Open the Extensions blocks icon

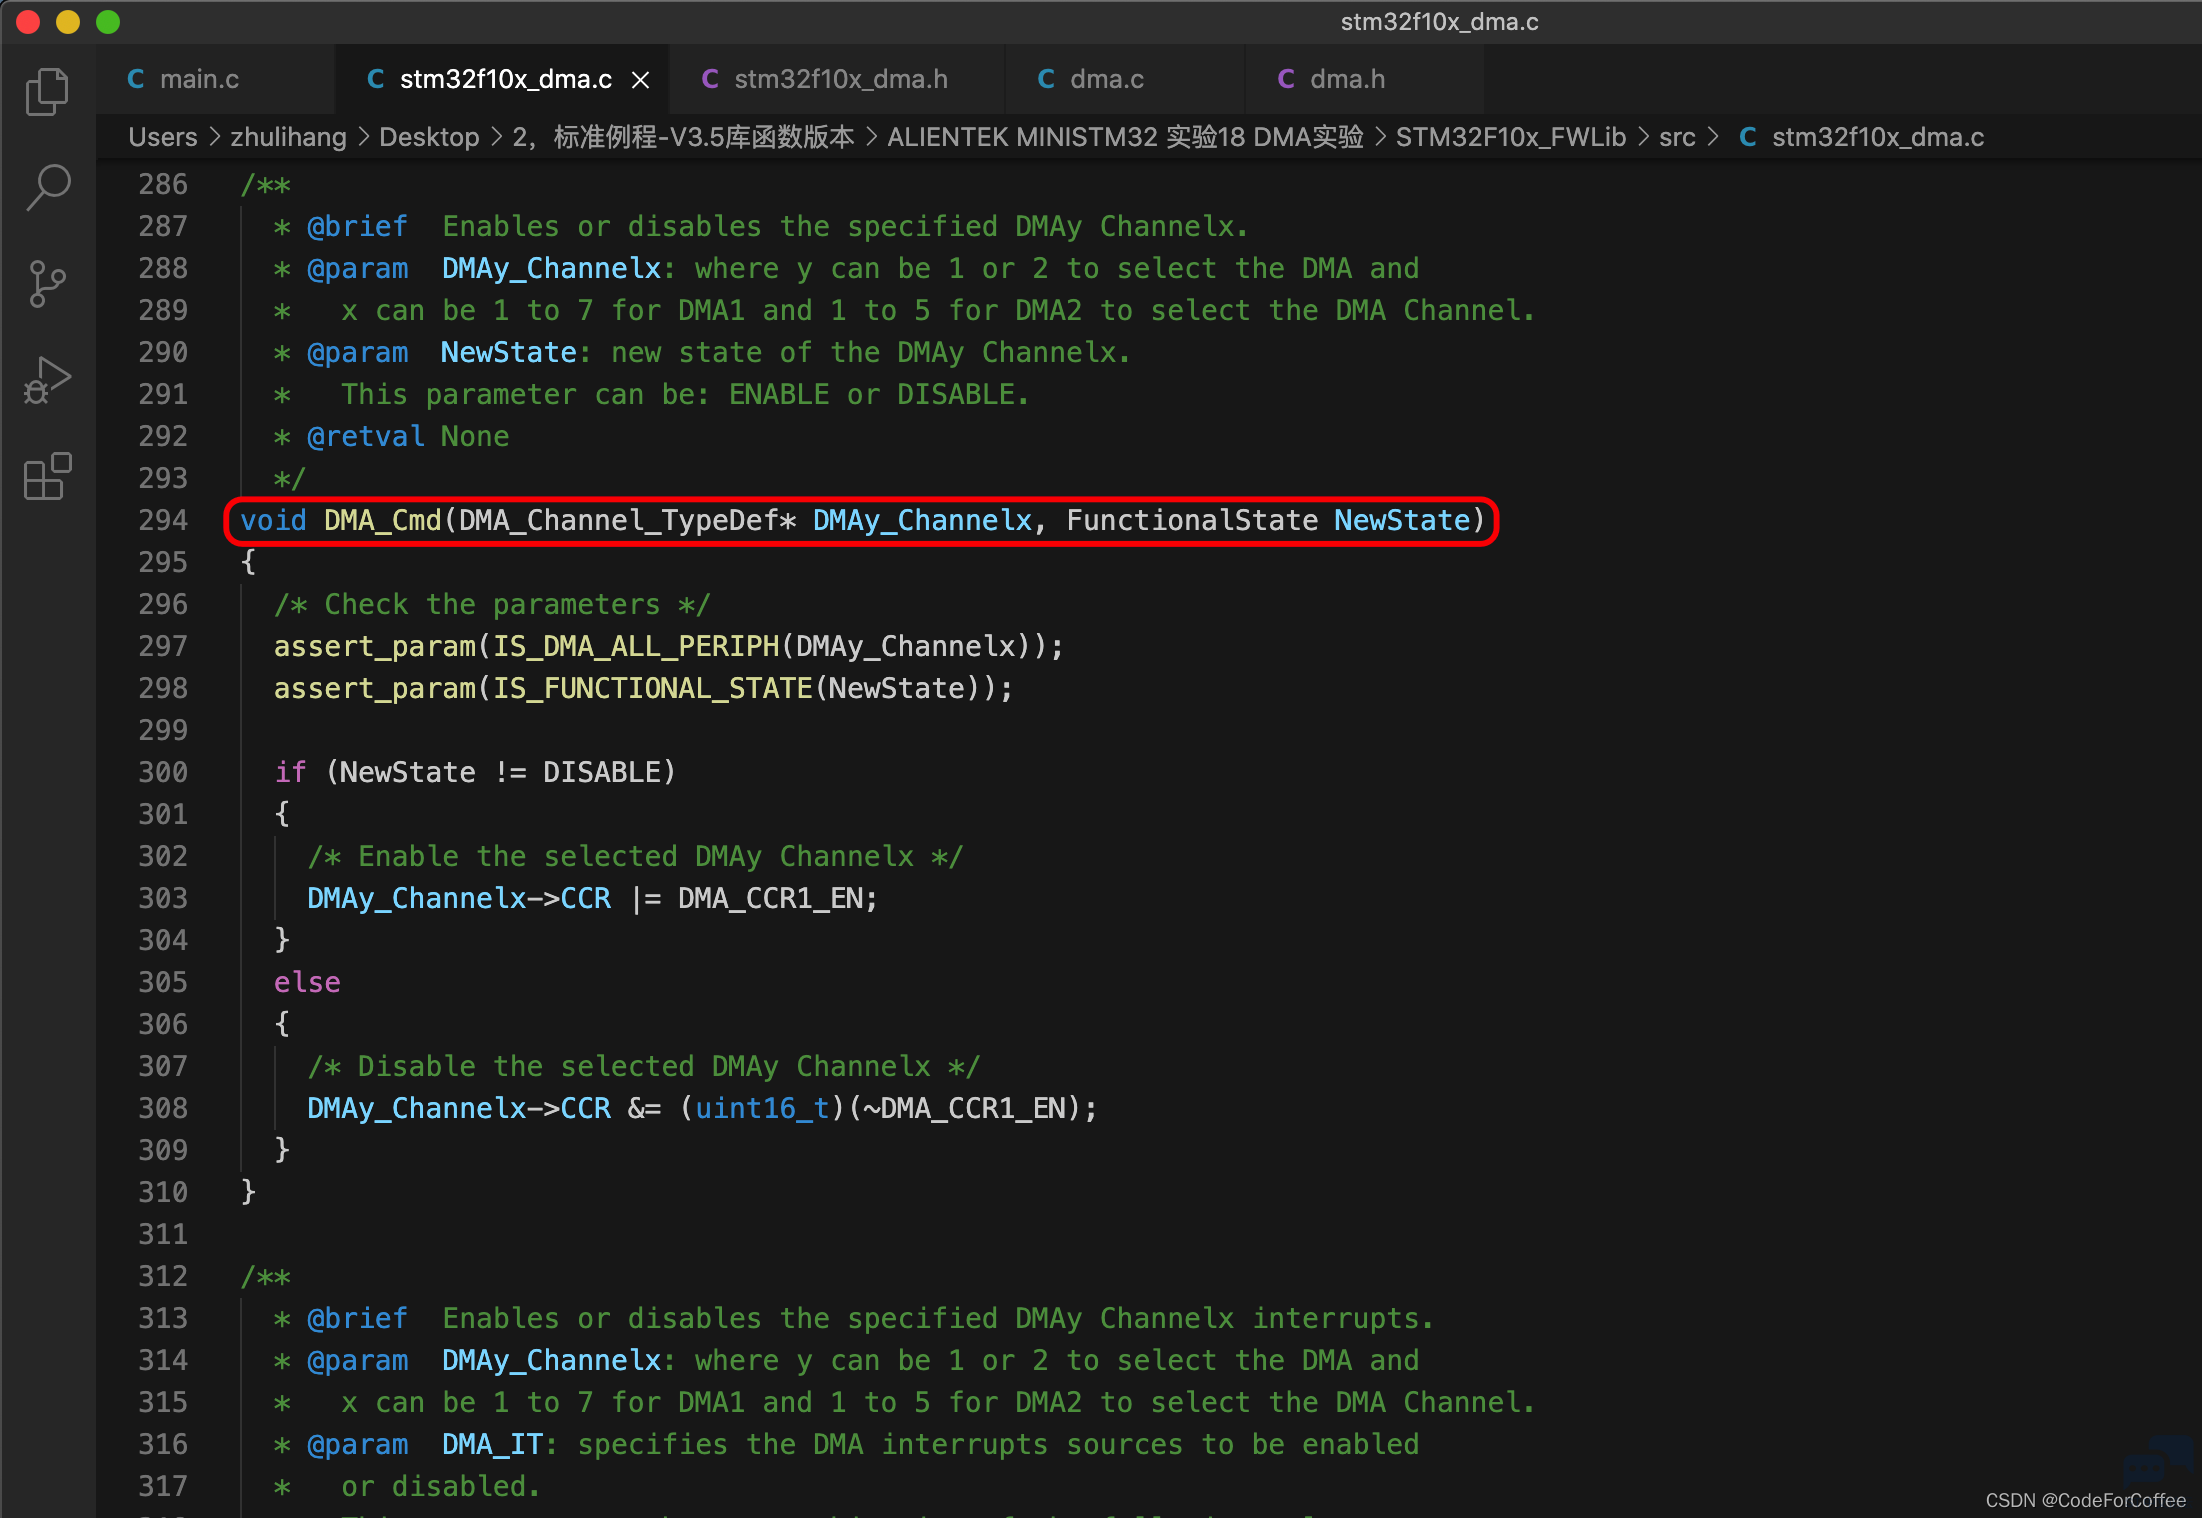47,476
